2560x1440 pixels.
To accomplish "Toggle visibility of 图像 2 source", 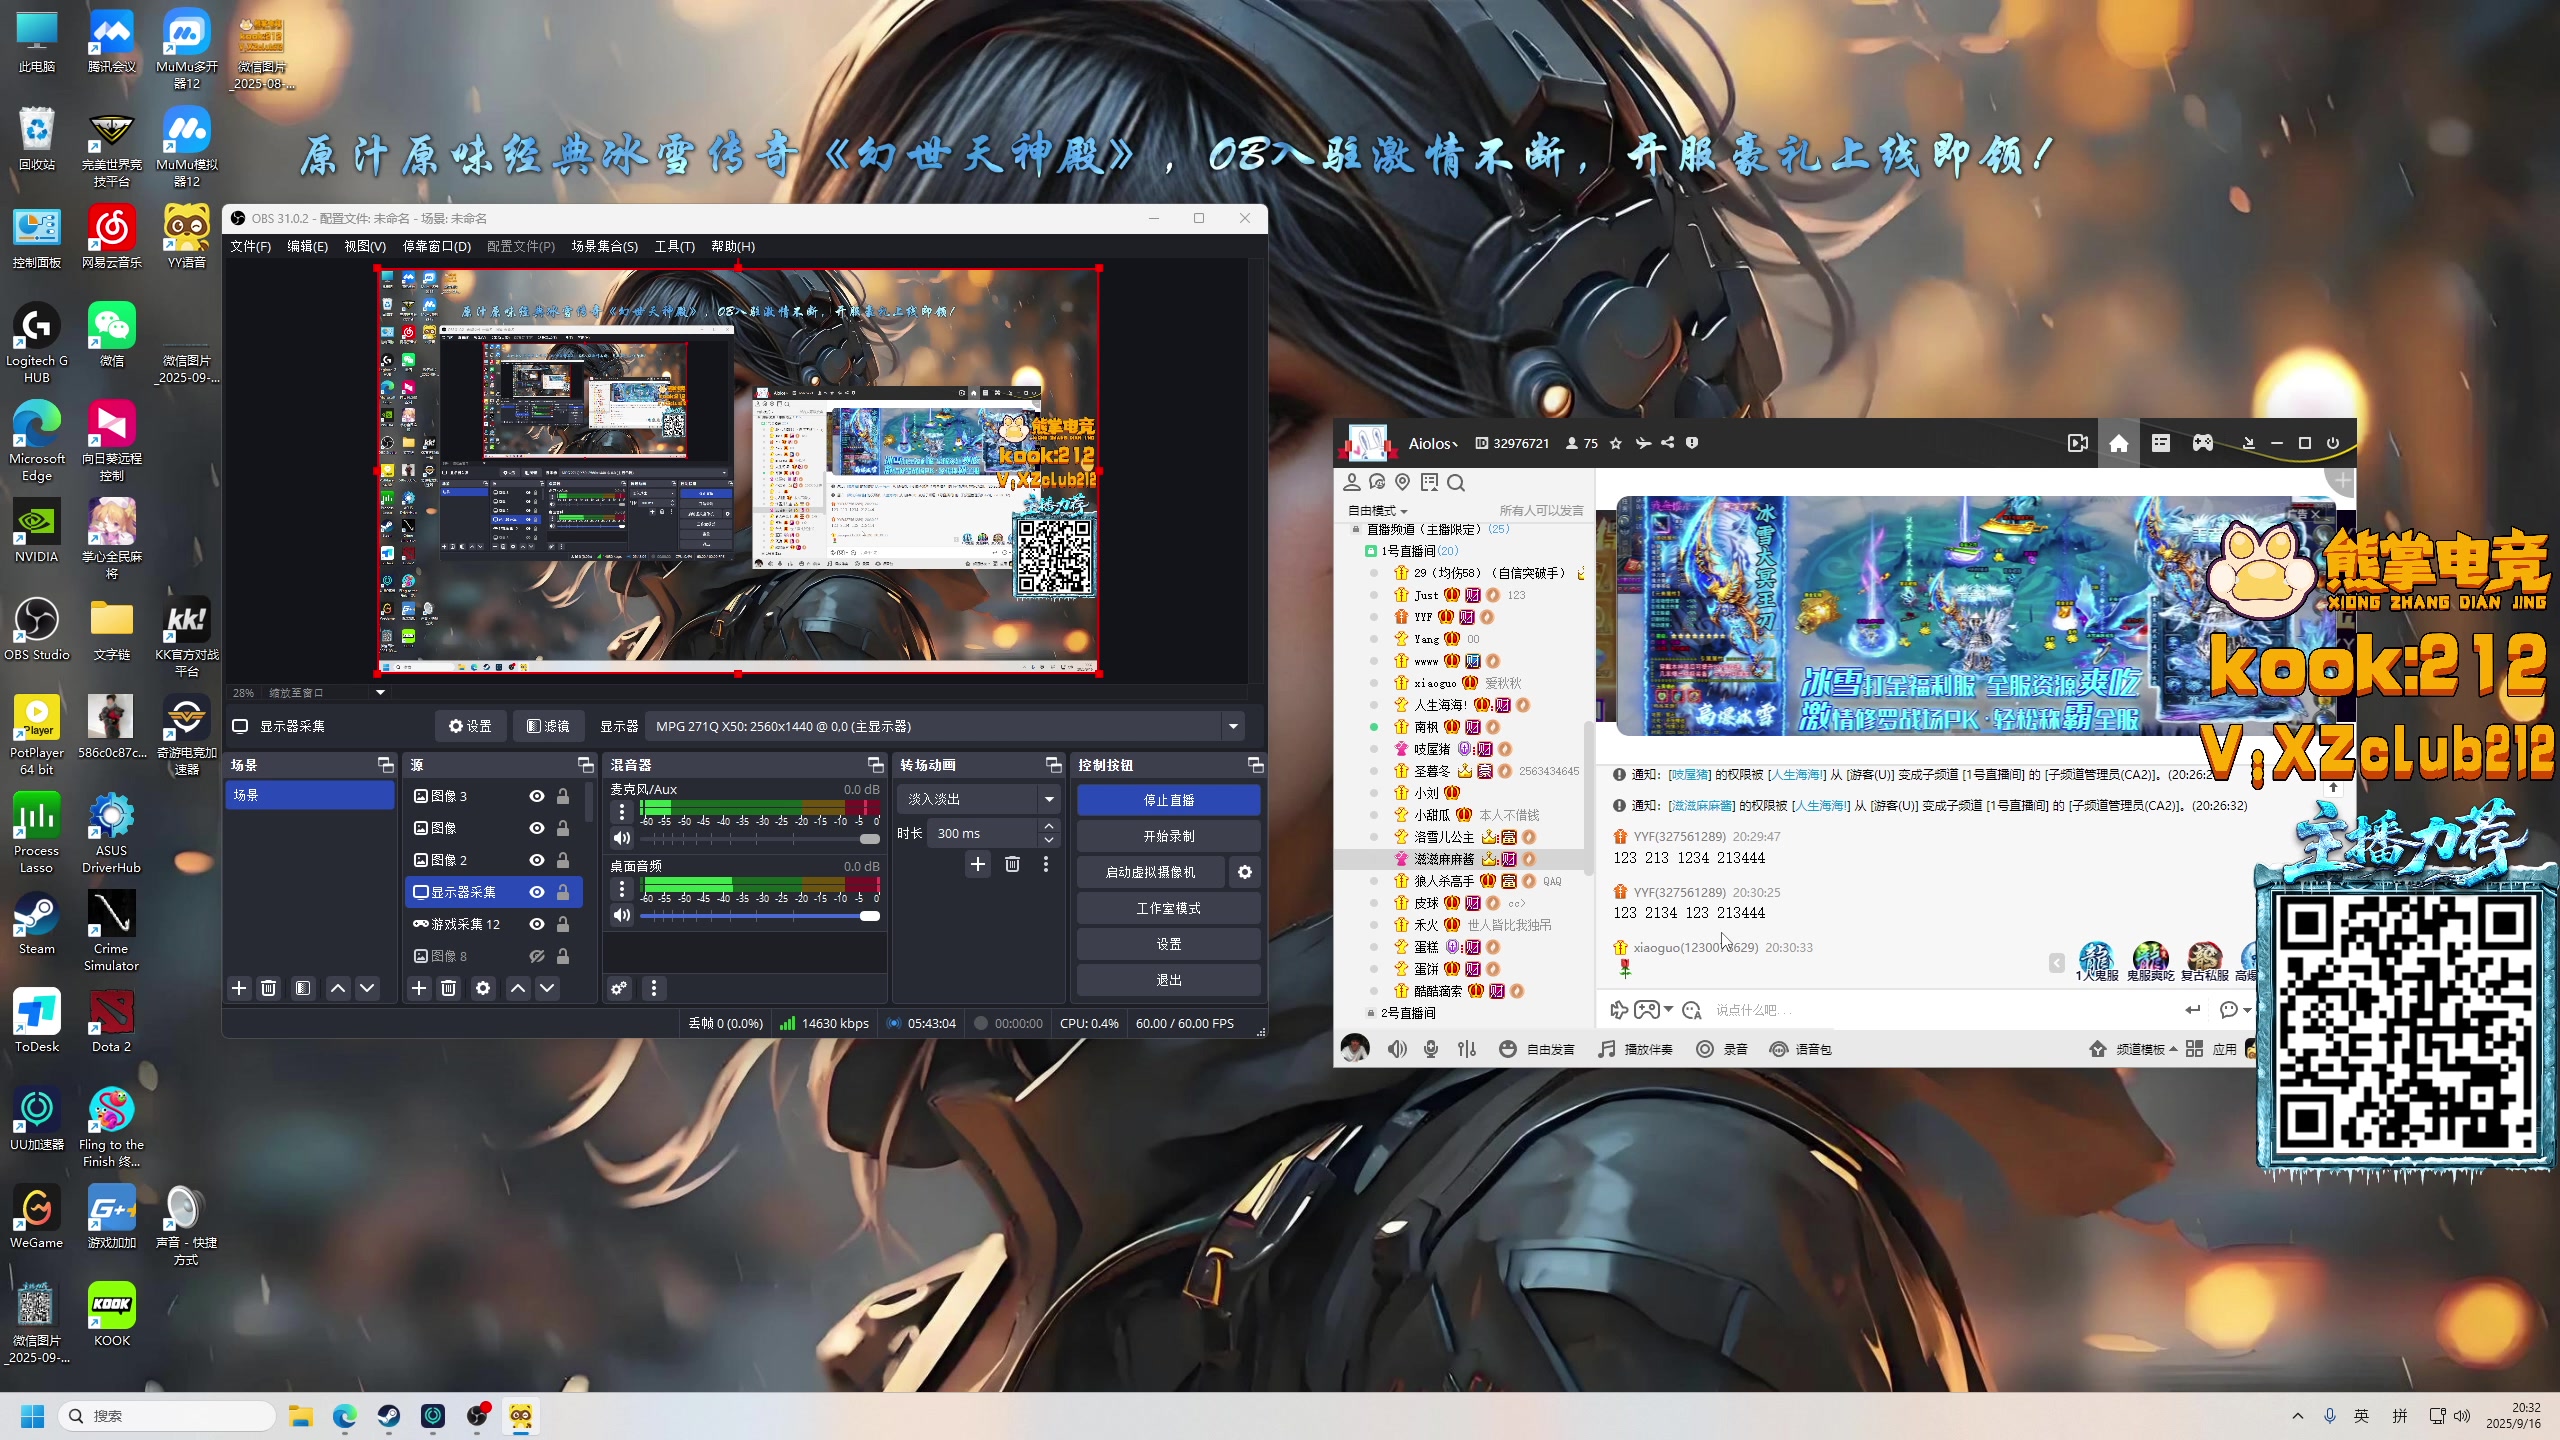I will click(537, 860).
